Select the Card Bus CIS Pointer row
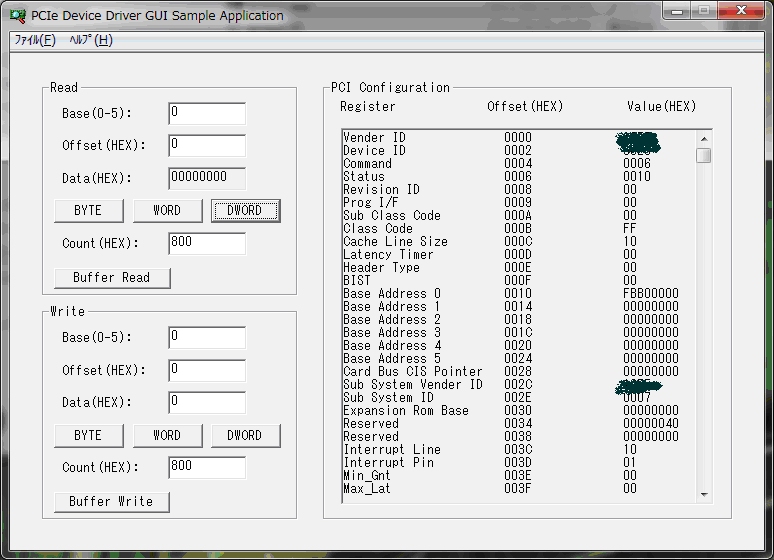The height and width of the screenshot is (560, 774). point(519,371)
